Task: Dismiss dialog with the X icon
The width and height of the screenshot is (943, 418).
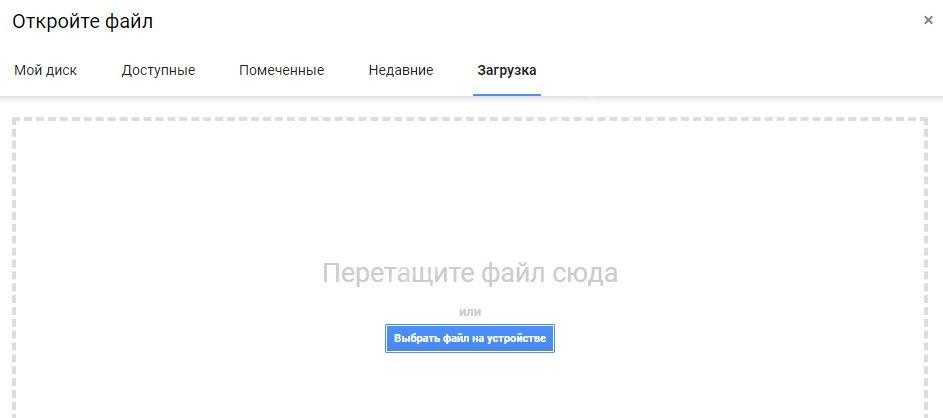Action: 928,20
